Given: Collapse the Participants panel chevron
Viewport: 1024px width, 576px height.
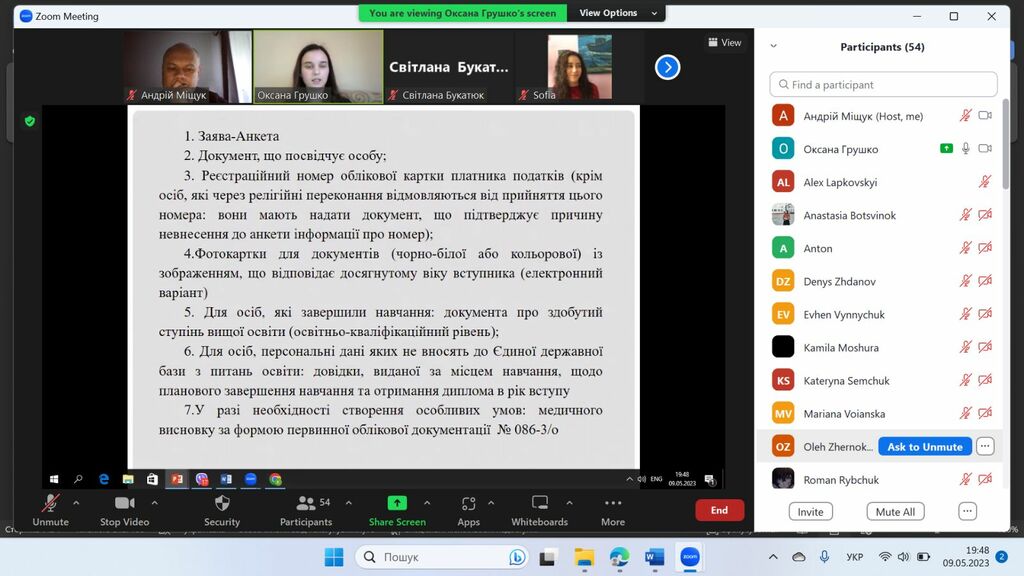Looking at the screenshot, I should click(773, 47).
